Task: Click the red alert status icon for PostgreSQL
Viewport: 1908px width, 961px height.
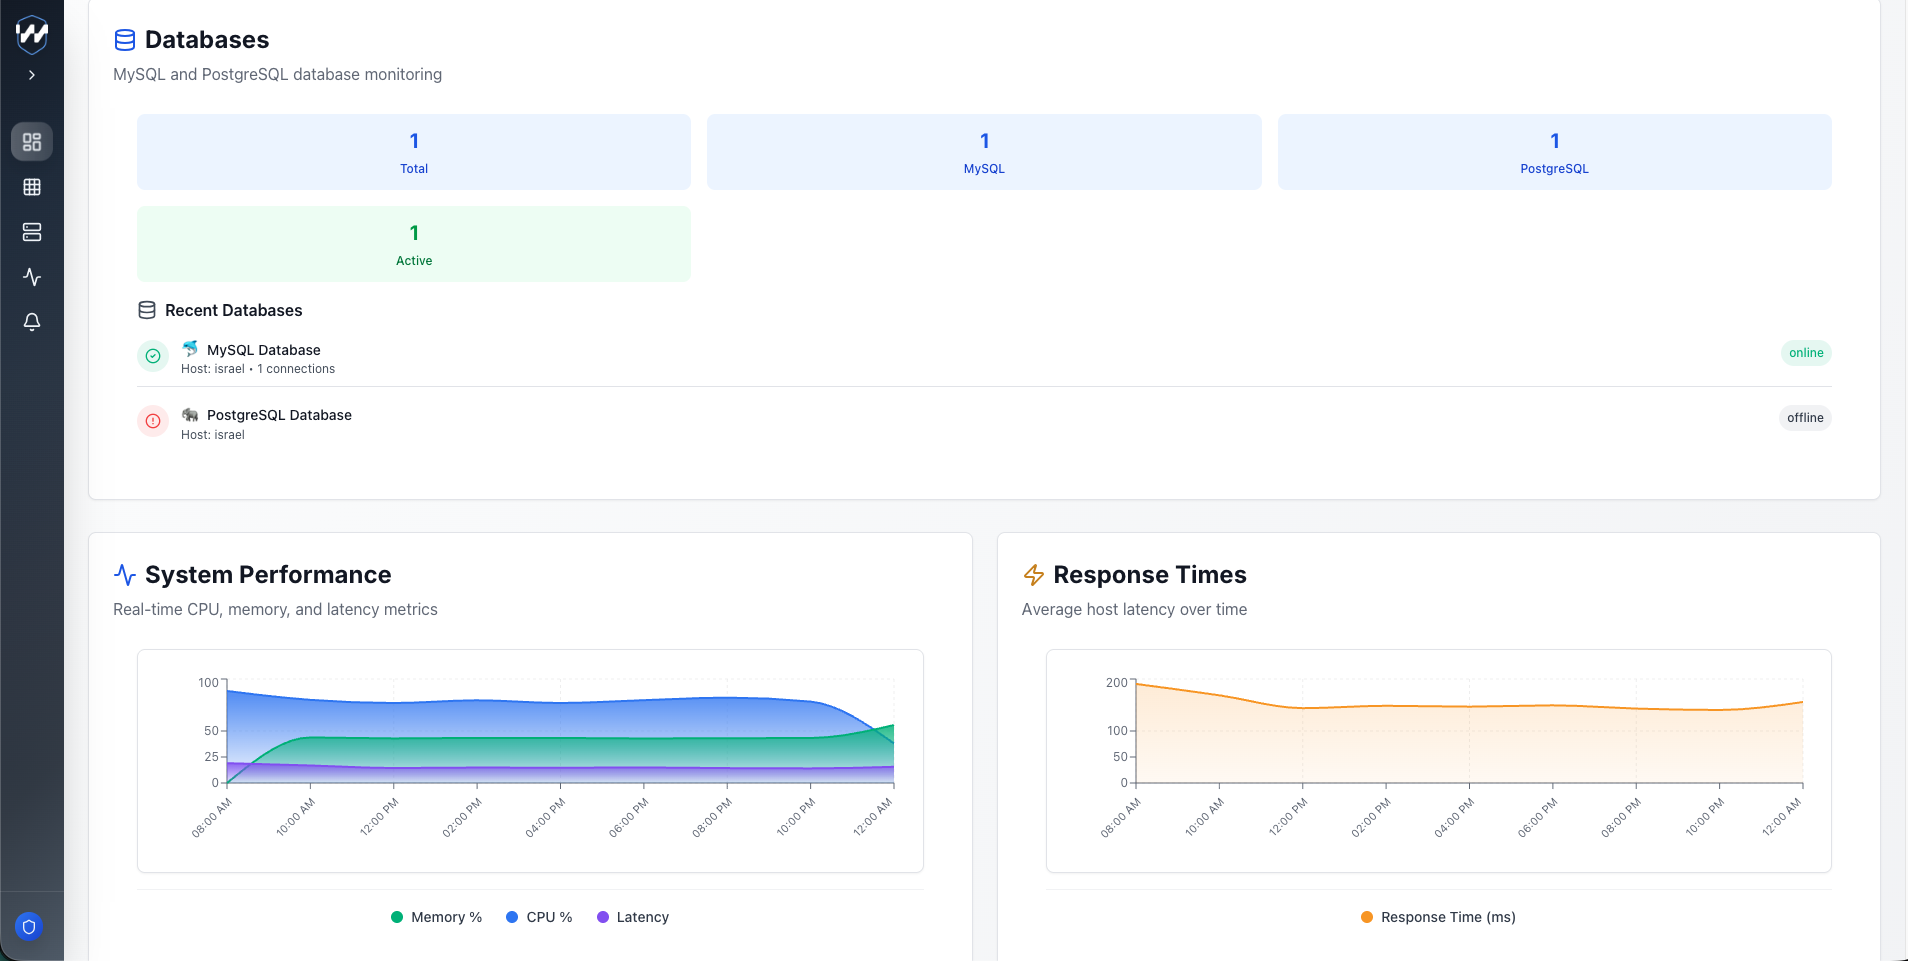Action: pos(153,421)
